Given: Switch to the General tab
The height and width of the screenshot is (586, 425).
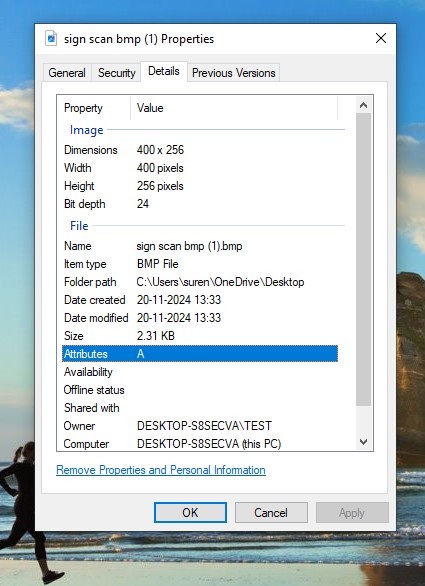Looking at the screenshot, I should [x=67, y=73].
